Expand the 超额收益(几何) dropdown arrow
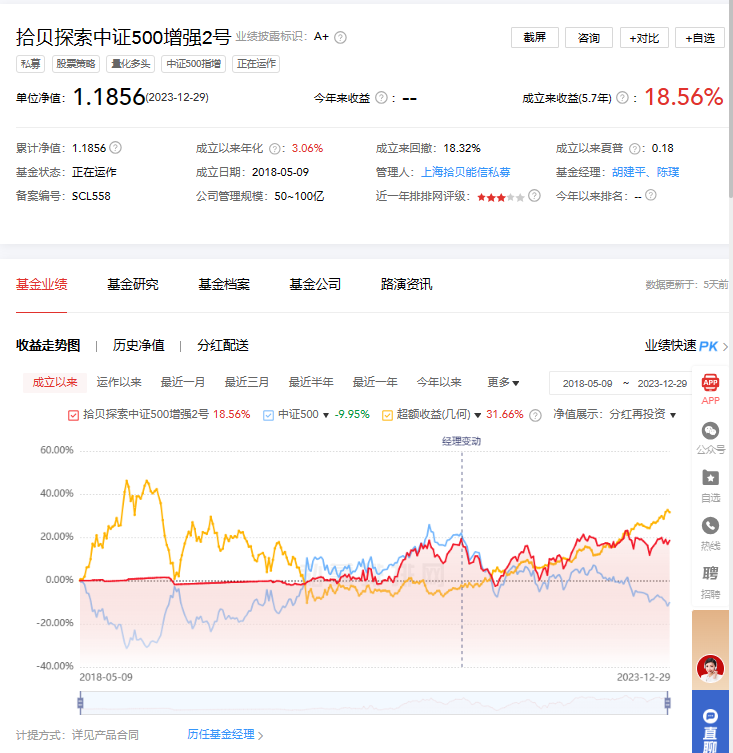 pyautogui.click(x=477, y=415)
